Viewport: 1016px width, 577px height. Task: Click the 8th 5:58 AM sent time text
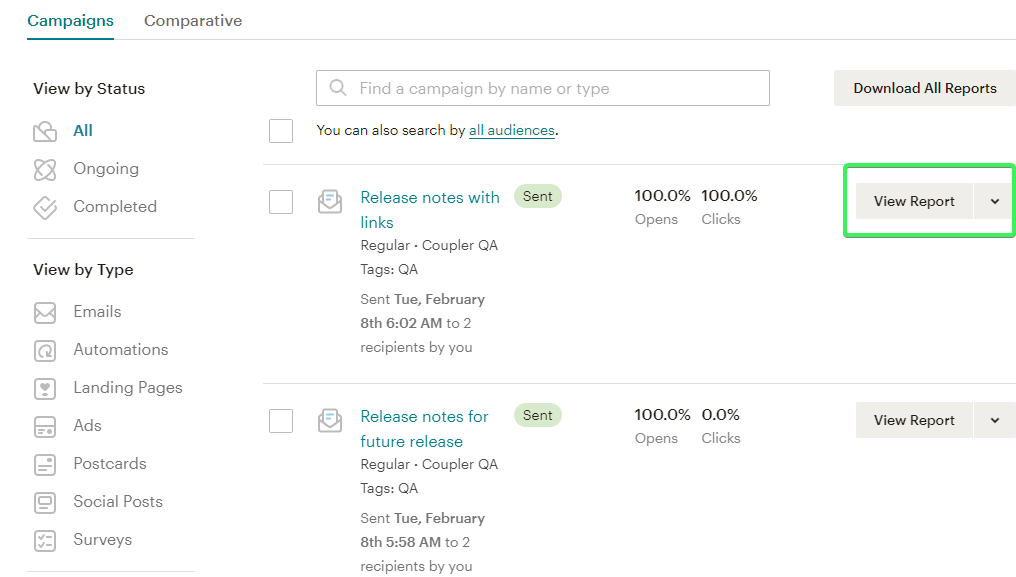400,542
